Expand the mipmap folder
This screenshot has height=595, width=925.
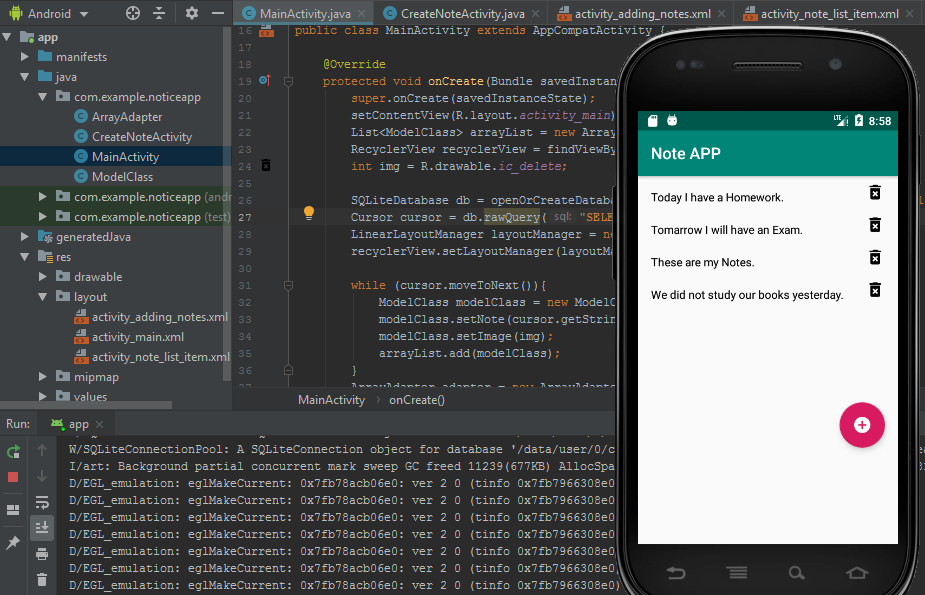[x=42, y=376]
